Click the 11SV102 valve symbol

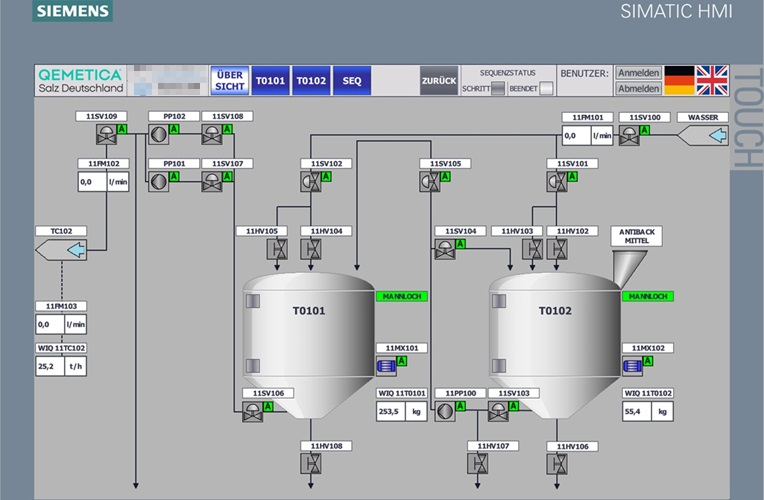point(311,181)
